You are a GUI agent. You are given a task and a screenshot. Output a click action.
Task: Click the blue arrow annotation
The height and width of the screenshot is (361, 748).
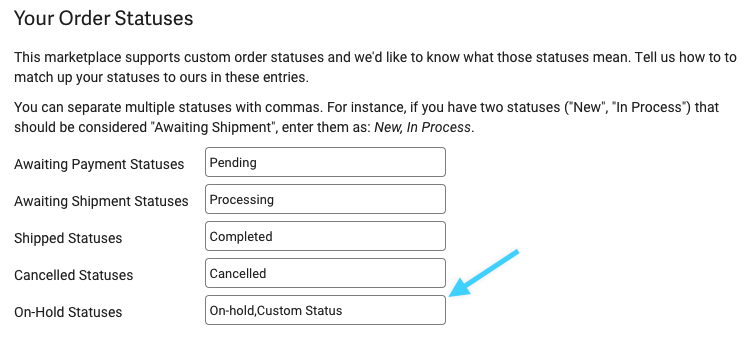pos(483,273)
